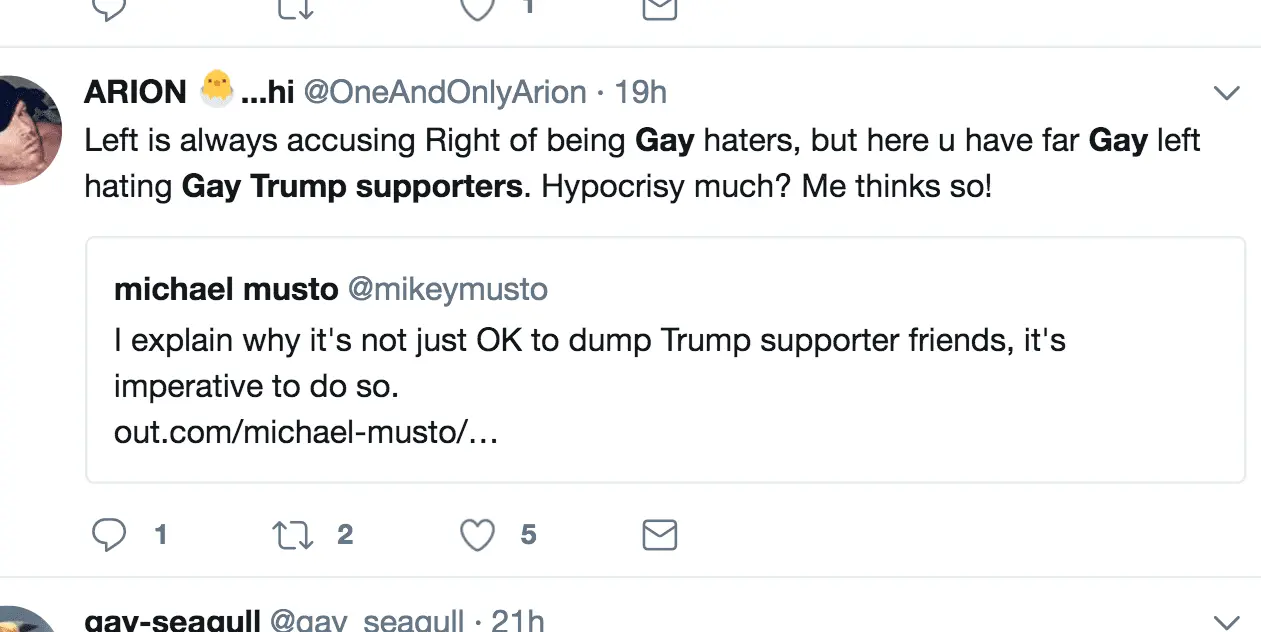Screen dimensions: 1261x632
Task: Open ARION tweet's more options chevron
Action: coord(1226,93)
